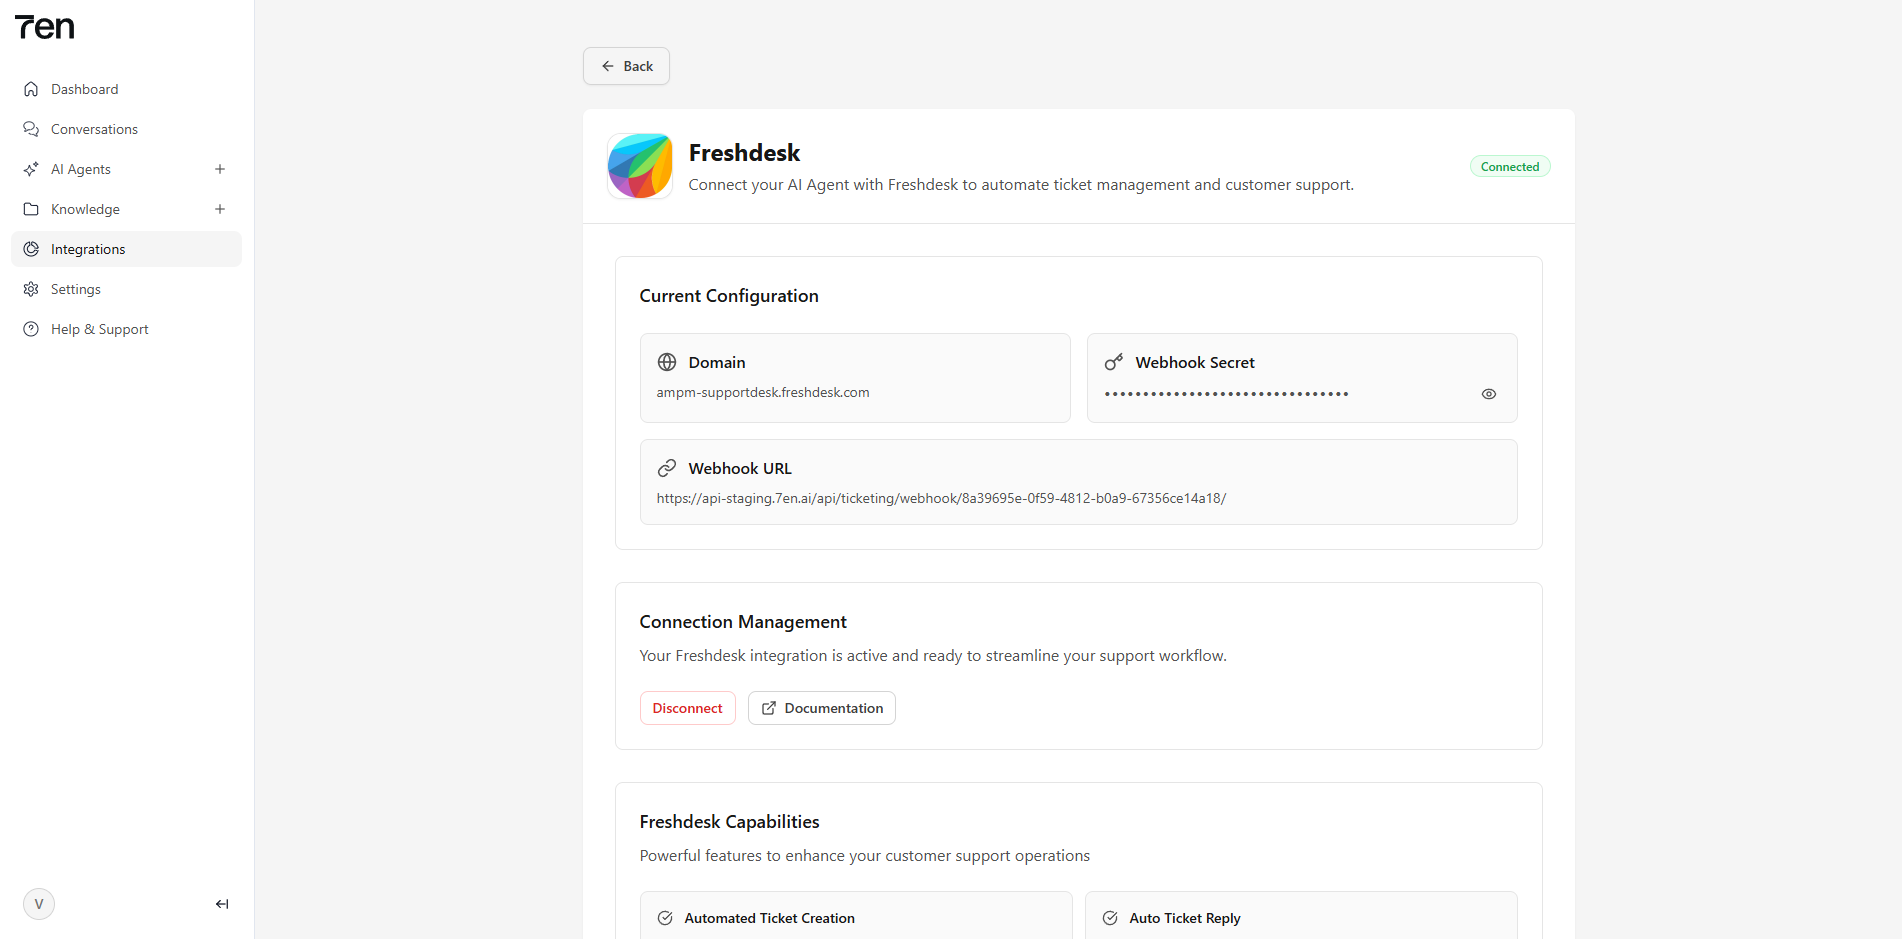Click the Domain globe icon
This screenshot has width=1902, height=939.
click(x=667, y=362)
